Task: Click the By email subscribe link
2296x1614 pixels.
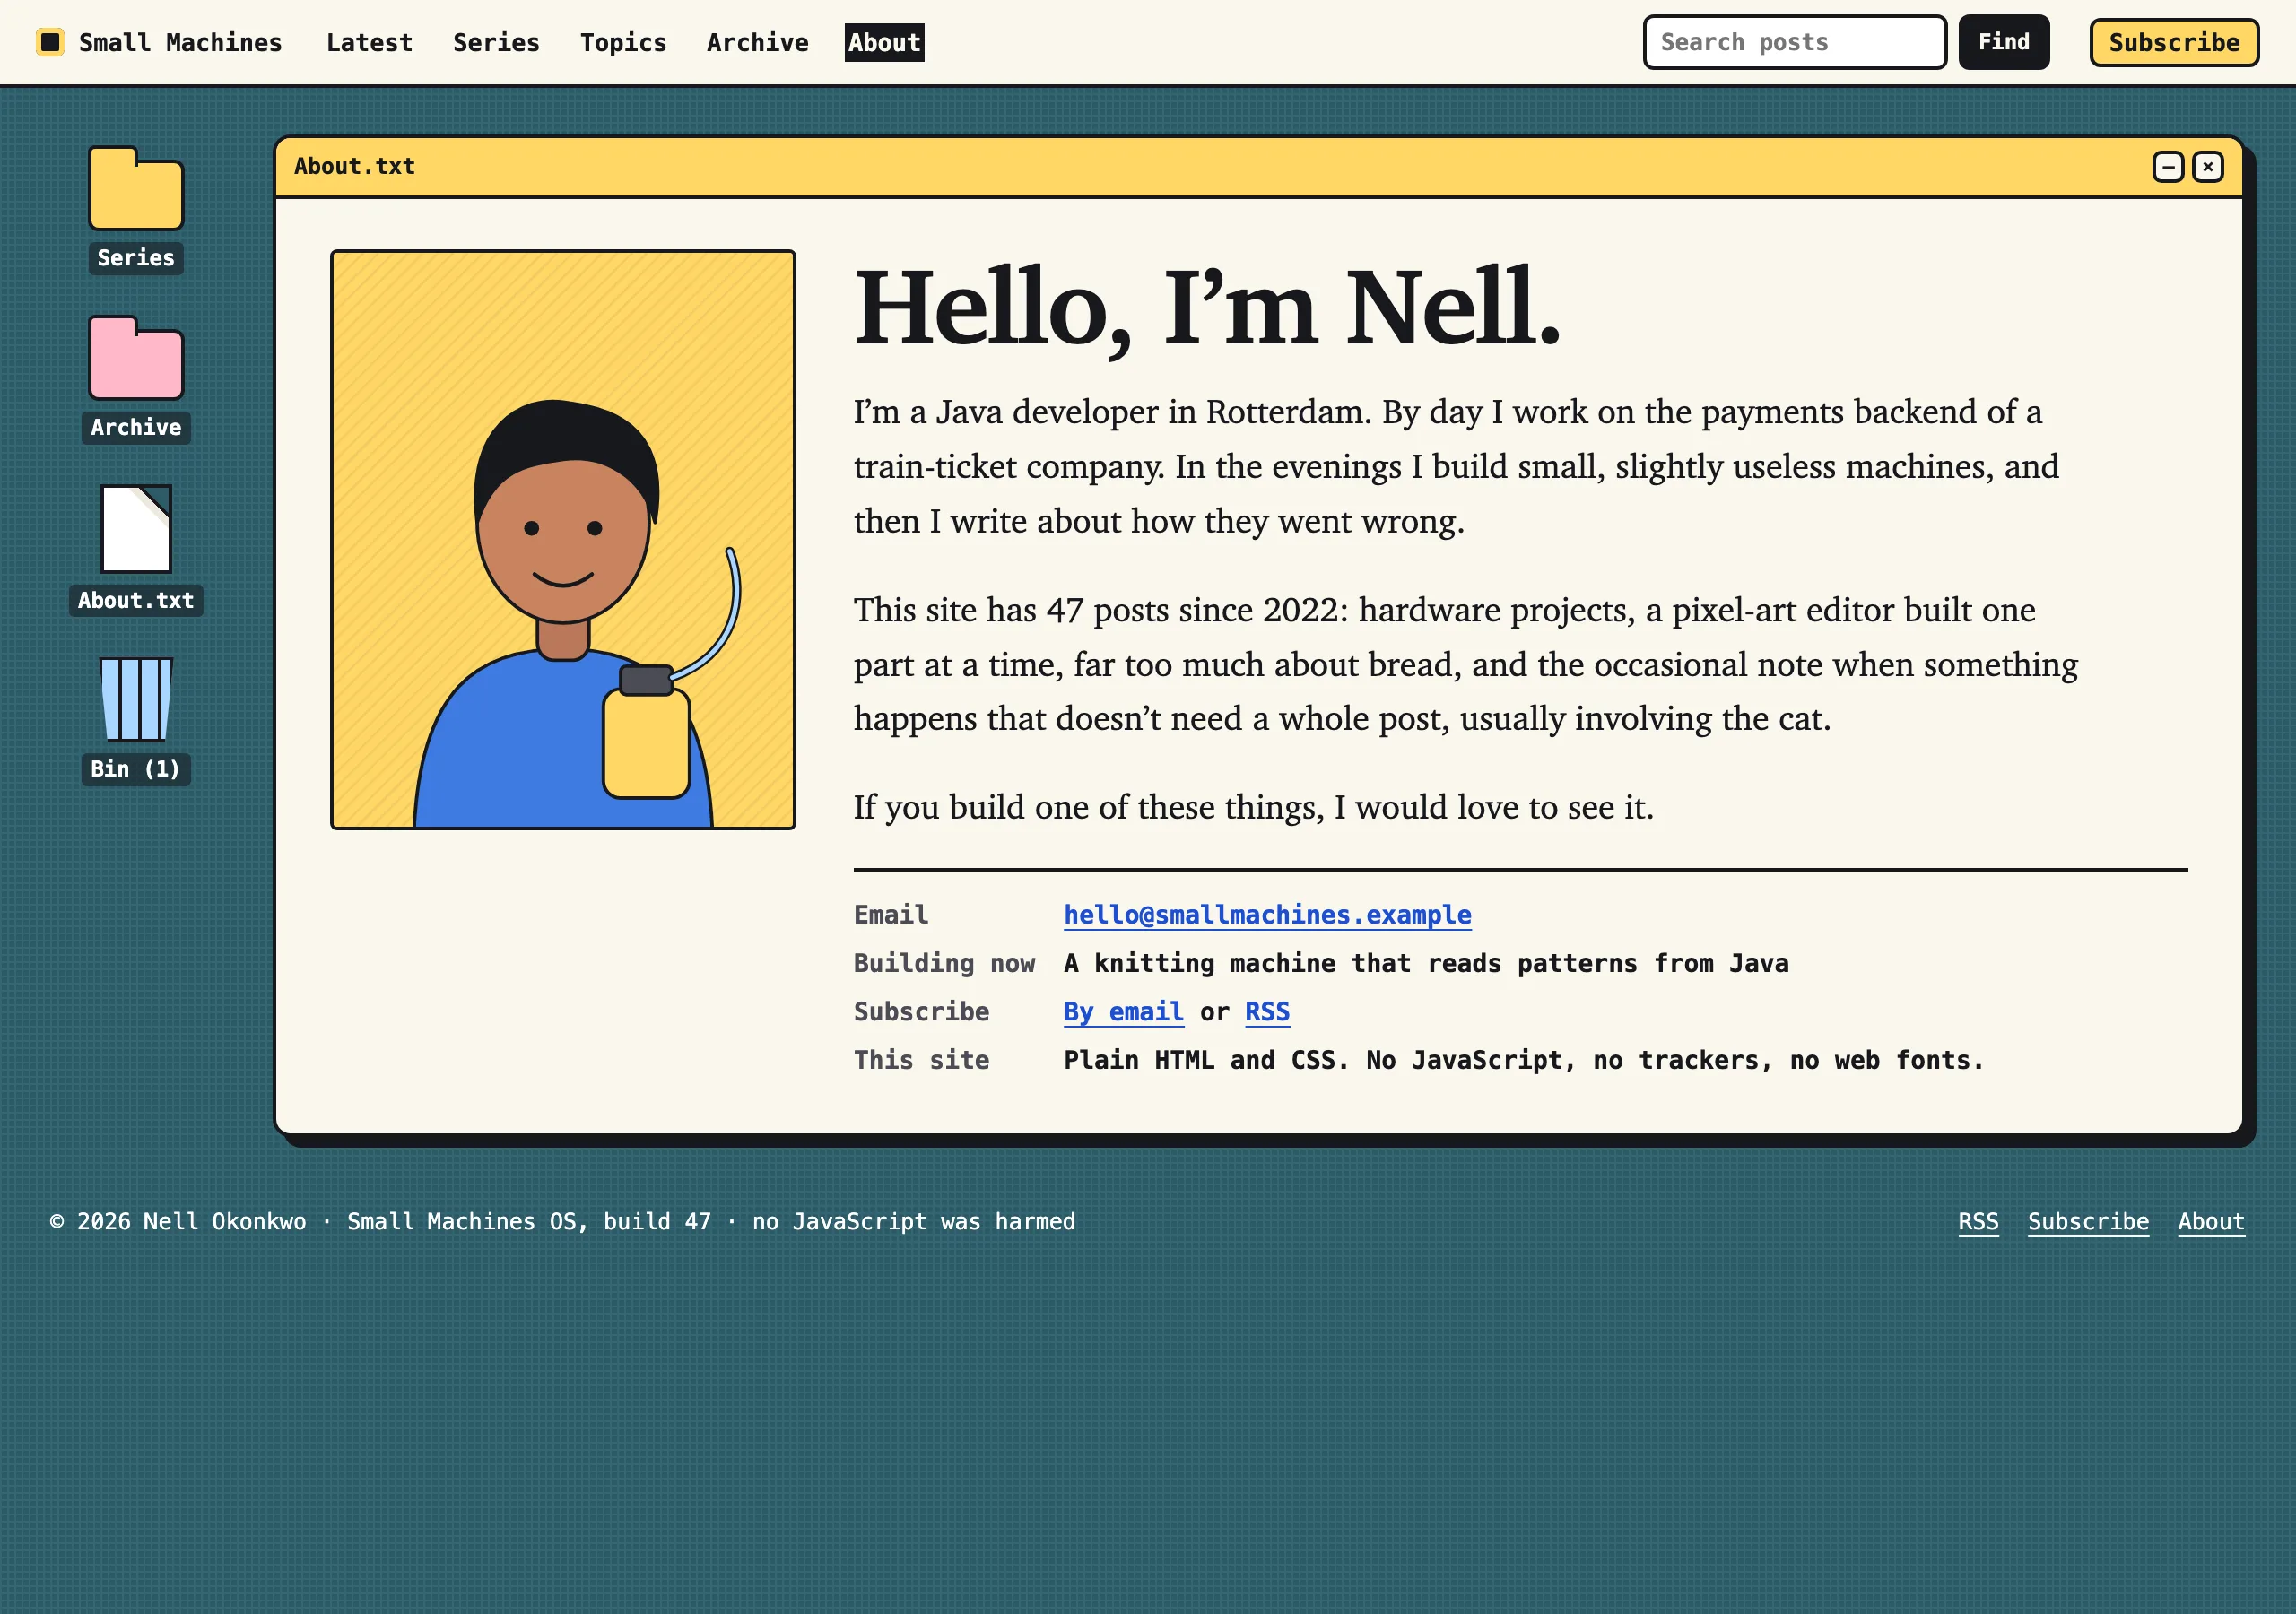Action: pyautogui.click(x=1123, y=1012)
